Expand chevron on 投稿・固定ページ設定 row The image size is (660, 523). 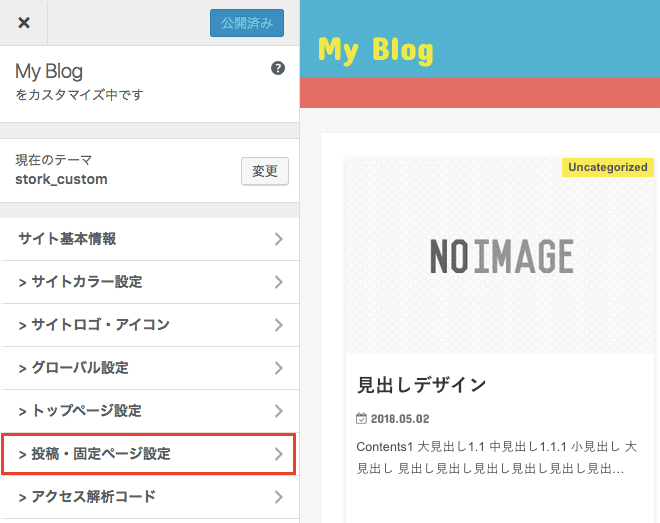(278, 454)
